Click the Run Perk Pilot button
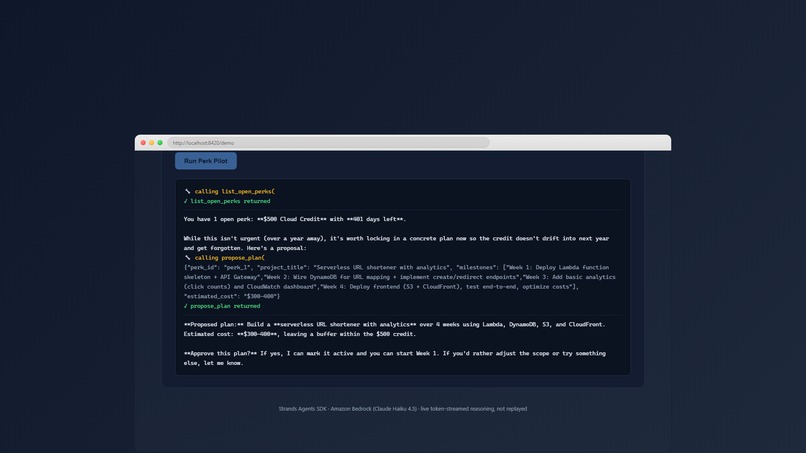Image resolution: width=806 pixels, height=453 pixels. [206, 161]
